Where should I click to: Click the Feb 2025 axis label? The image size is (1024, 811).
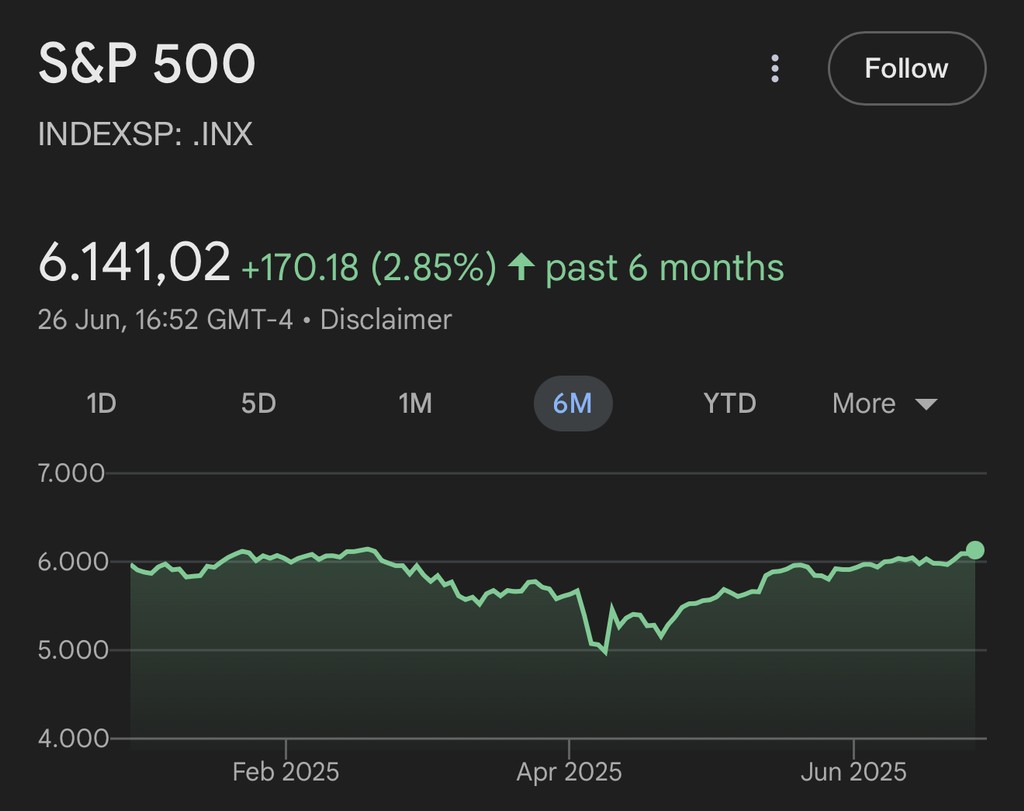click(285, 772)
